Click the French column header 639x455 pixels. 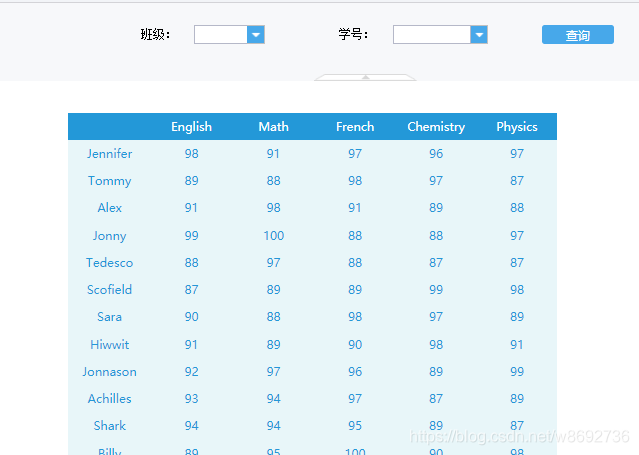tap(355, 127)
